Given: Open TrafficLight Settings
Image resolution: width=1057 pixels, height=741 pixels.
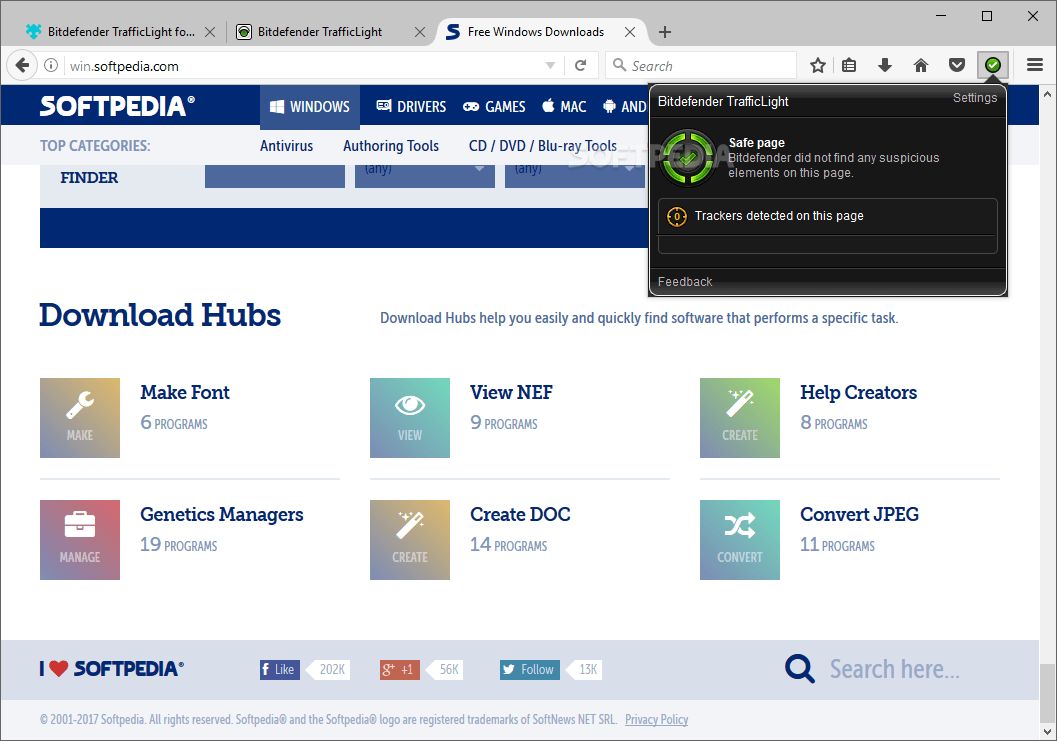Looking at the screenshot, I should click(975, 97).
